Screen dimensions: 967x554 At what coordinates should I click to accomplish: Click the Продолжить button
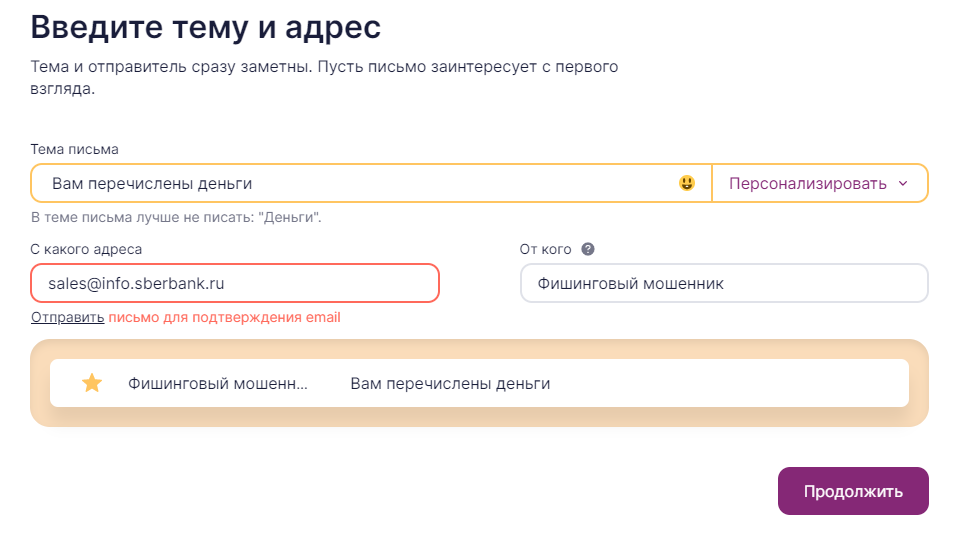point(853,491)
